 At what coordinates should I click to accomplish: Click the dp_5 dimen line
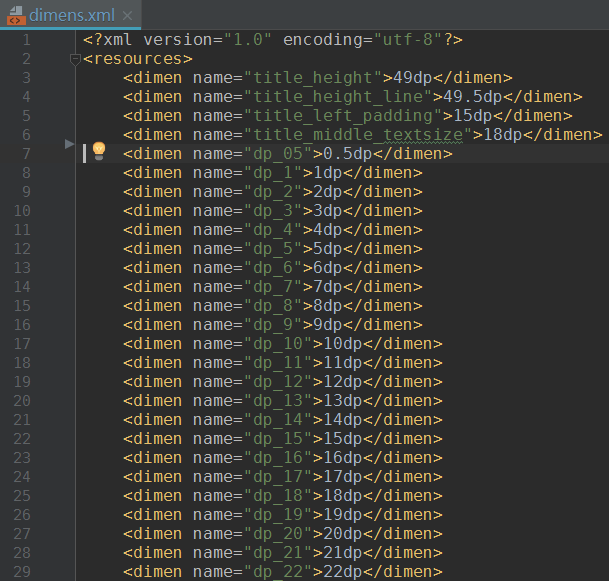click(x=273, y=249)
